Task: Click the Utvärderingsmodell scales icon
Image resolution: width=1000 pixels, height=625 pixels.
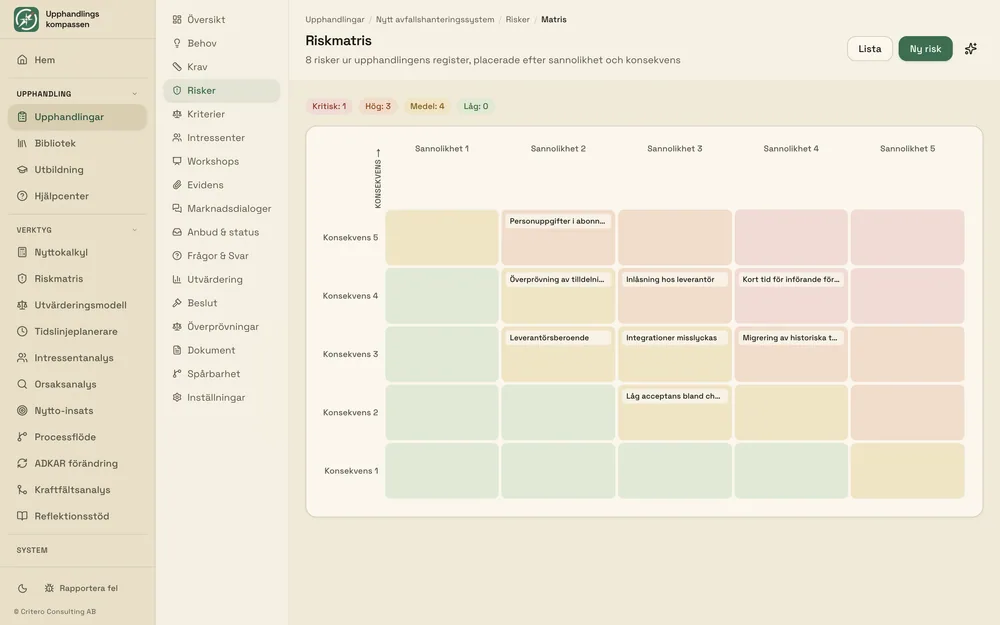Action: (22, 305)
